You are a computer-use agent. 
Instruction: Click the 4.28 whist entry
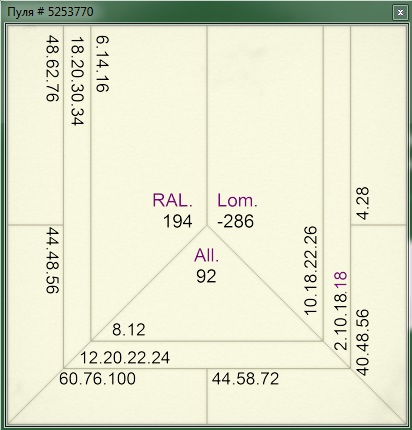coord(363,203)
